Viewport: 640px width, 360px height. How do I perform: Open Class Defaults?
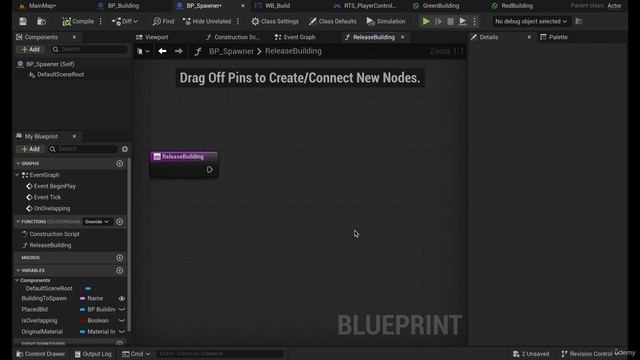(x=333, y=21)
